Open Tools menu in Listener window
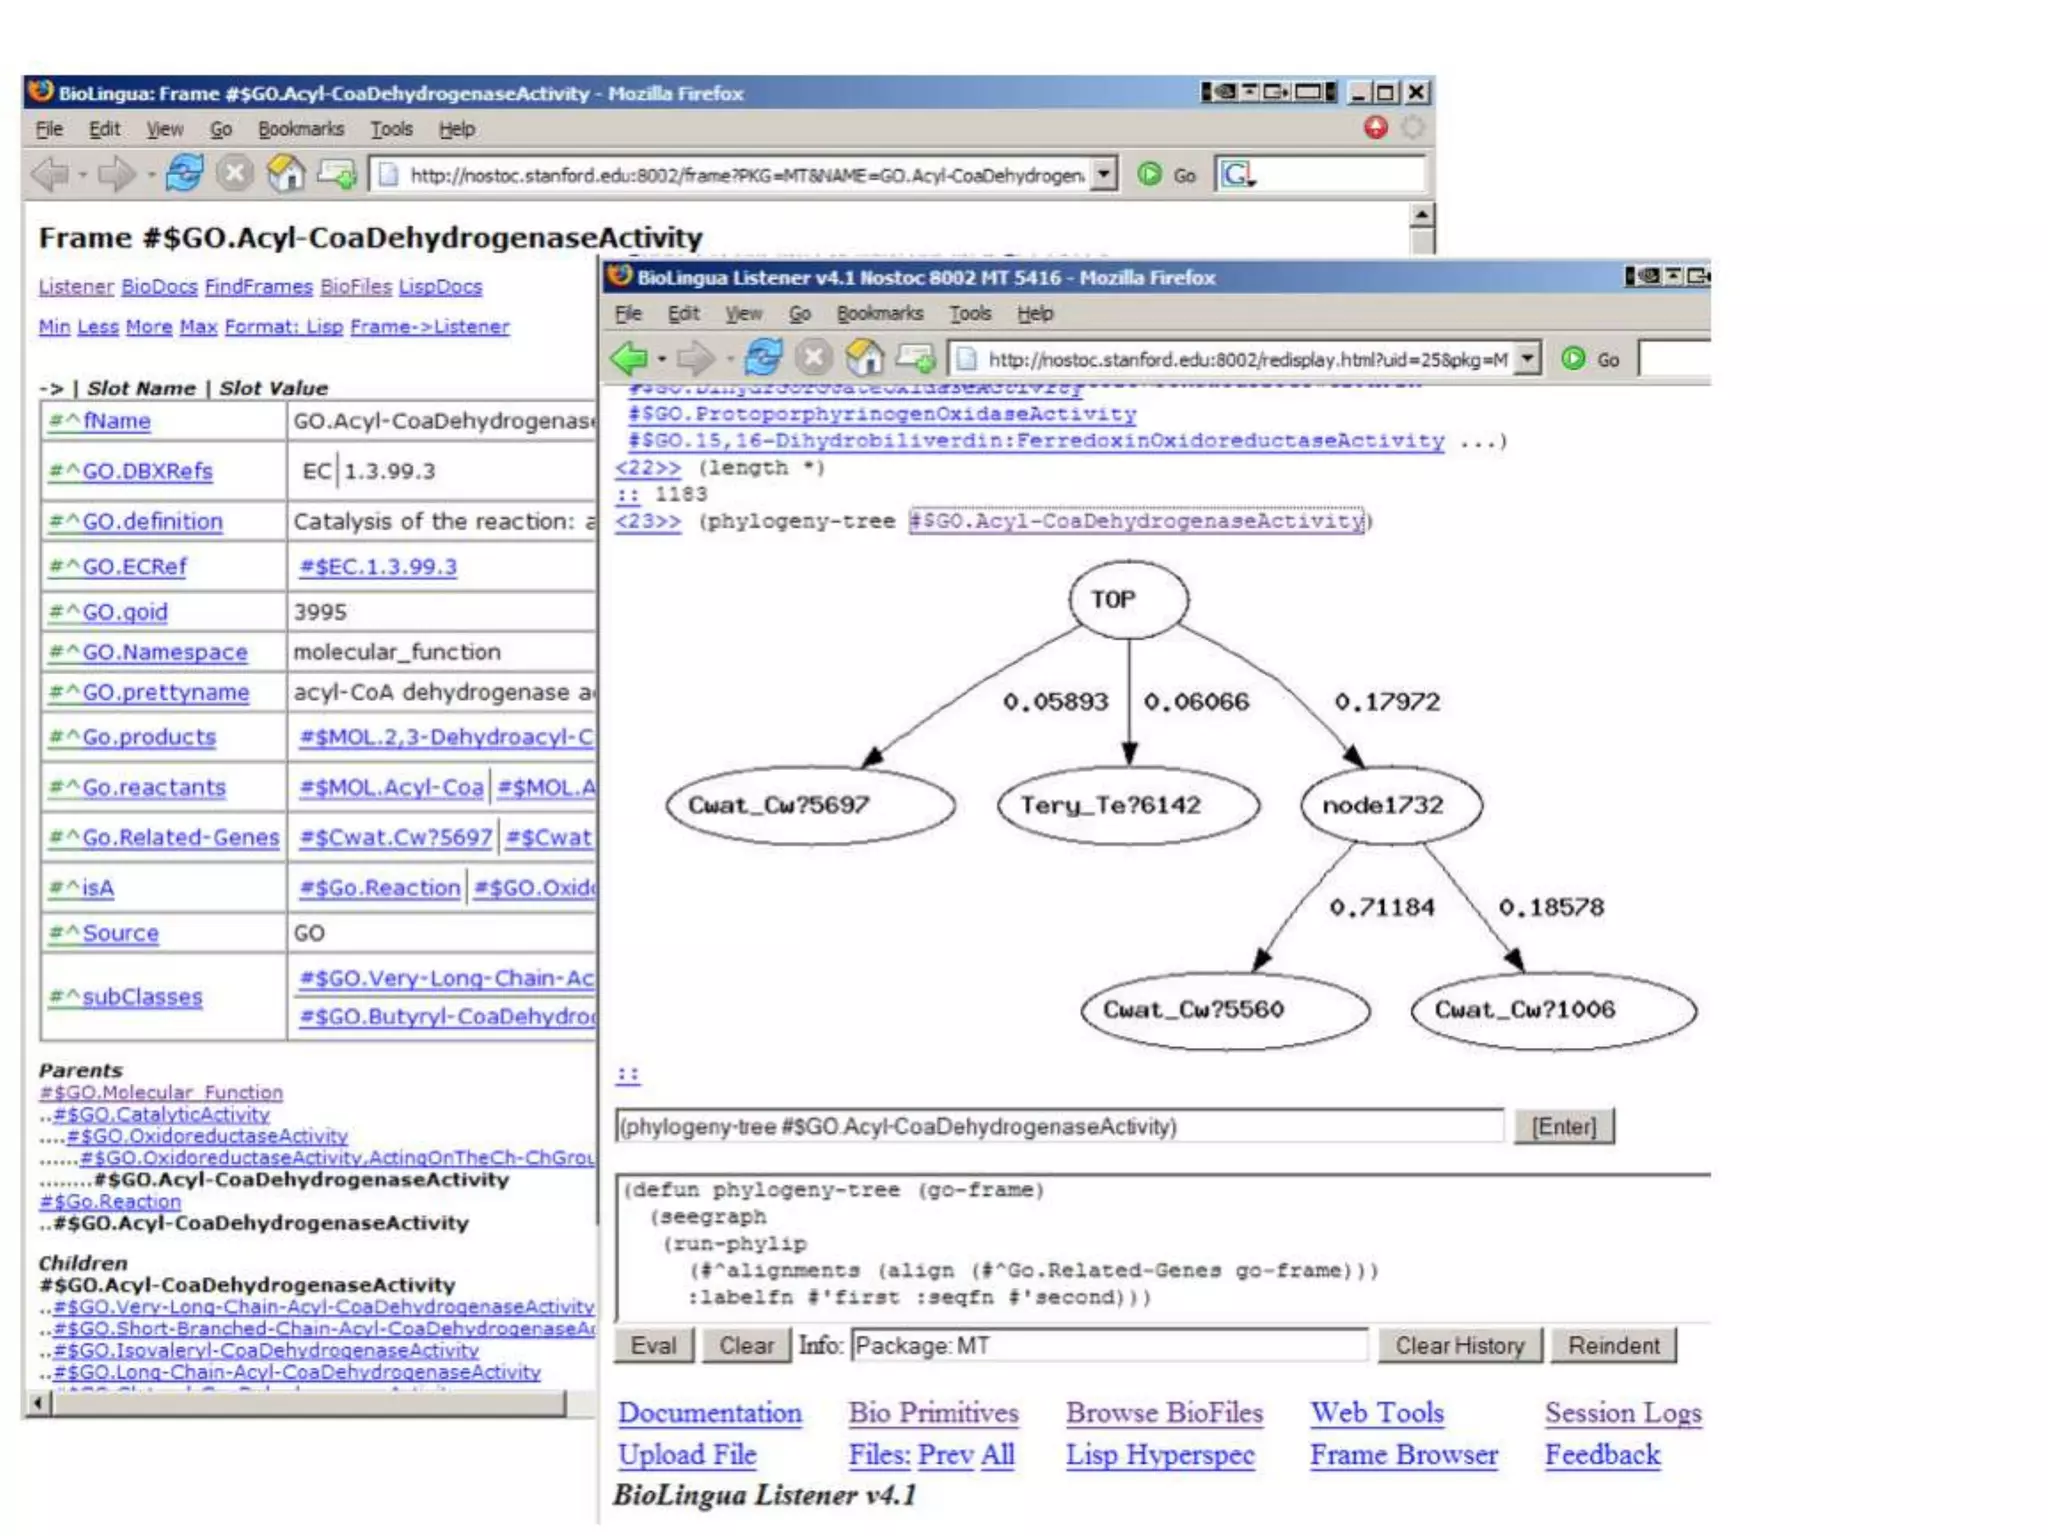 [969, 314]
